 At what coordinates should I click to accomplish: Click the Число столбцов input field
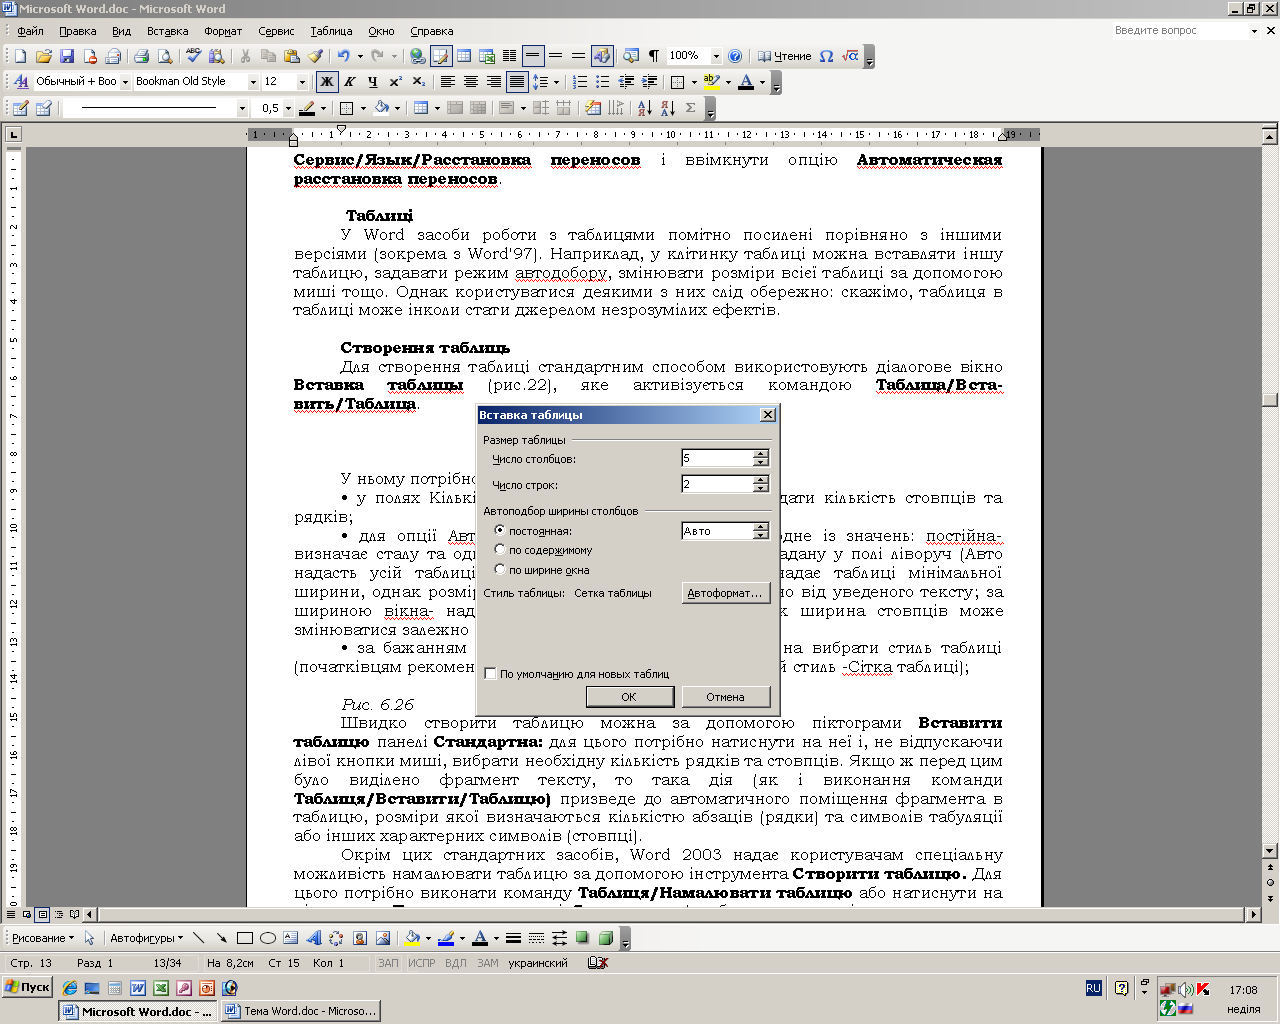pos(716,458)
